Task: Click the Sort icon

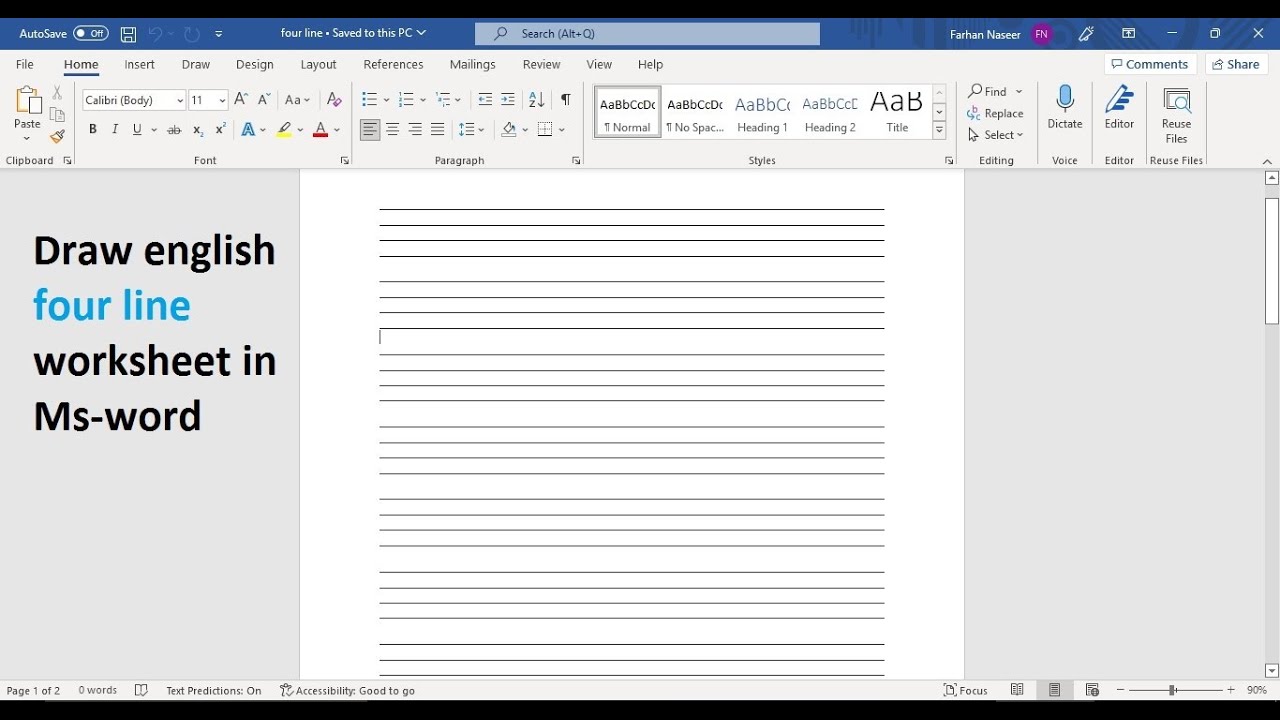Action: pyautogui.click(x=537, y=100)
